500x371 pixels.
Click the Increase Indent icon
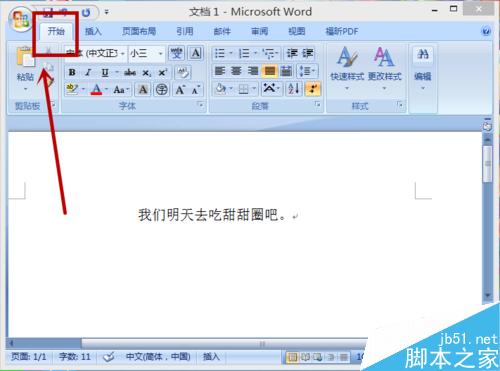point(307,53)
